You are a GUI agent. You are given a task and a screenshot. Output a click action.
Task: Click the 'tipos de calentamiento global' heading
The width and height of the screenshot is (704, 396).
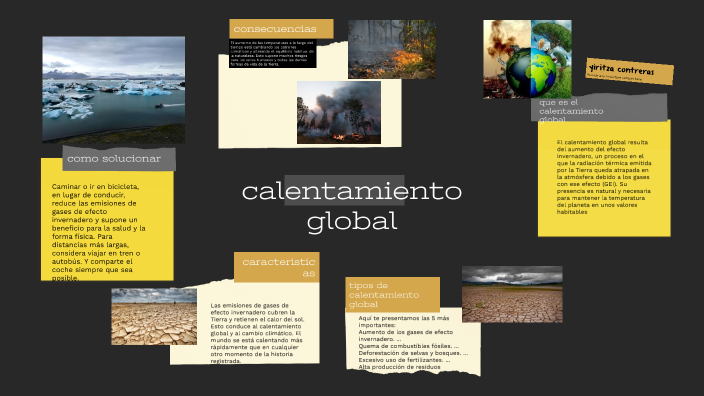click(x=392, y=295)
